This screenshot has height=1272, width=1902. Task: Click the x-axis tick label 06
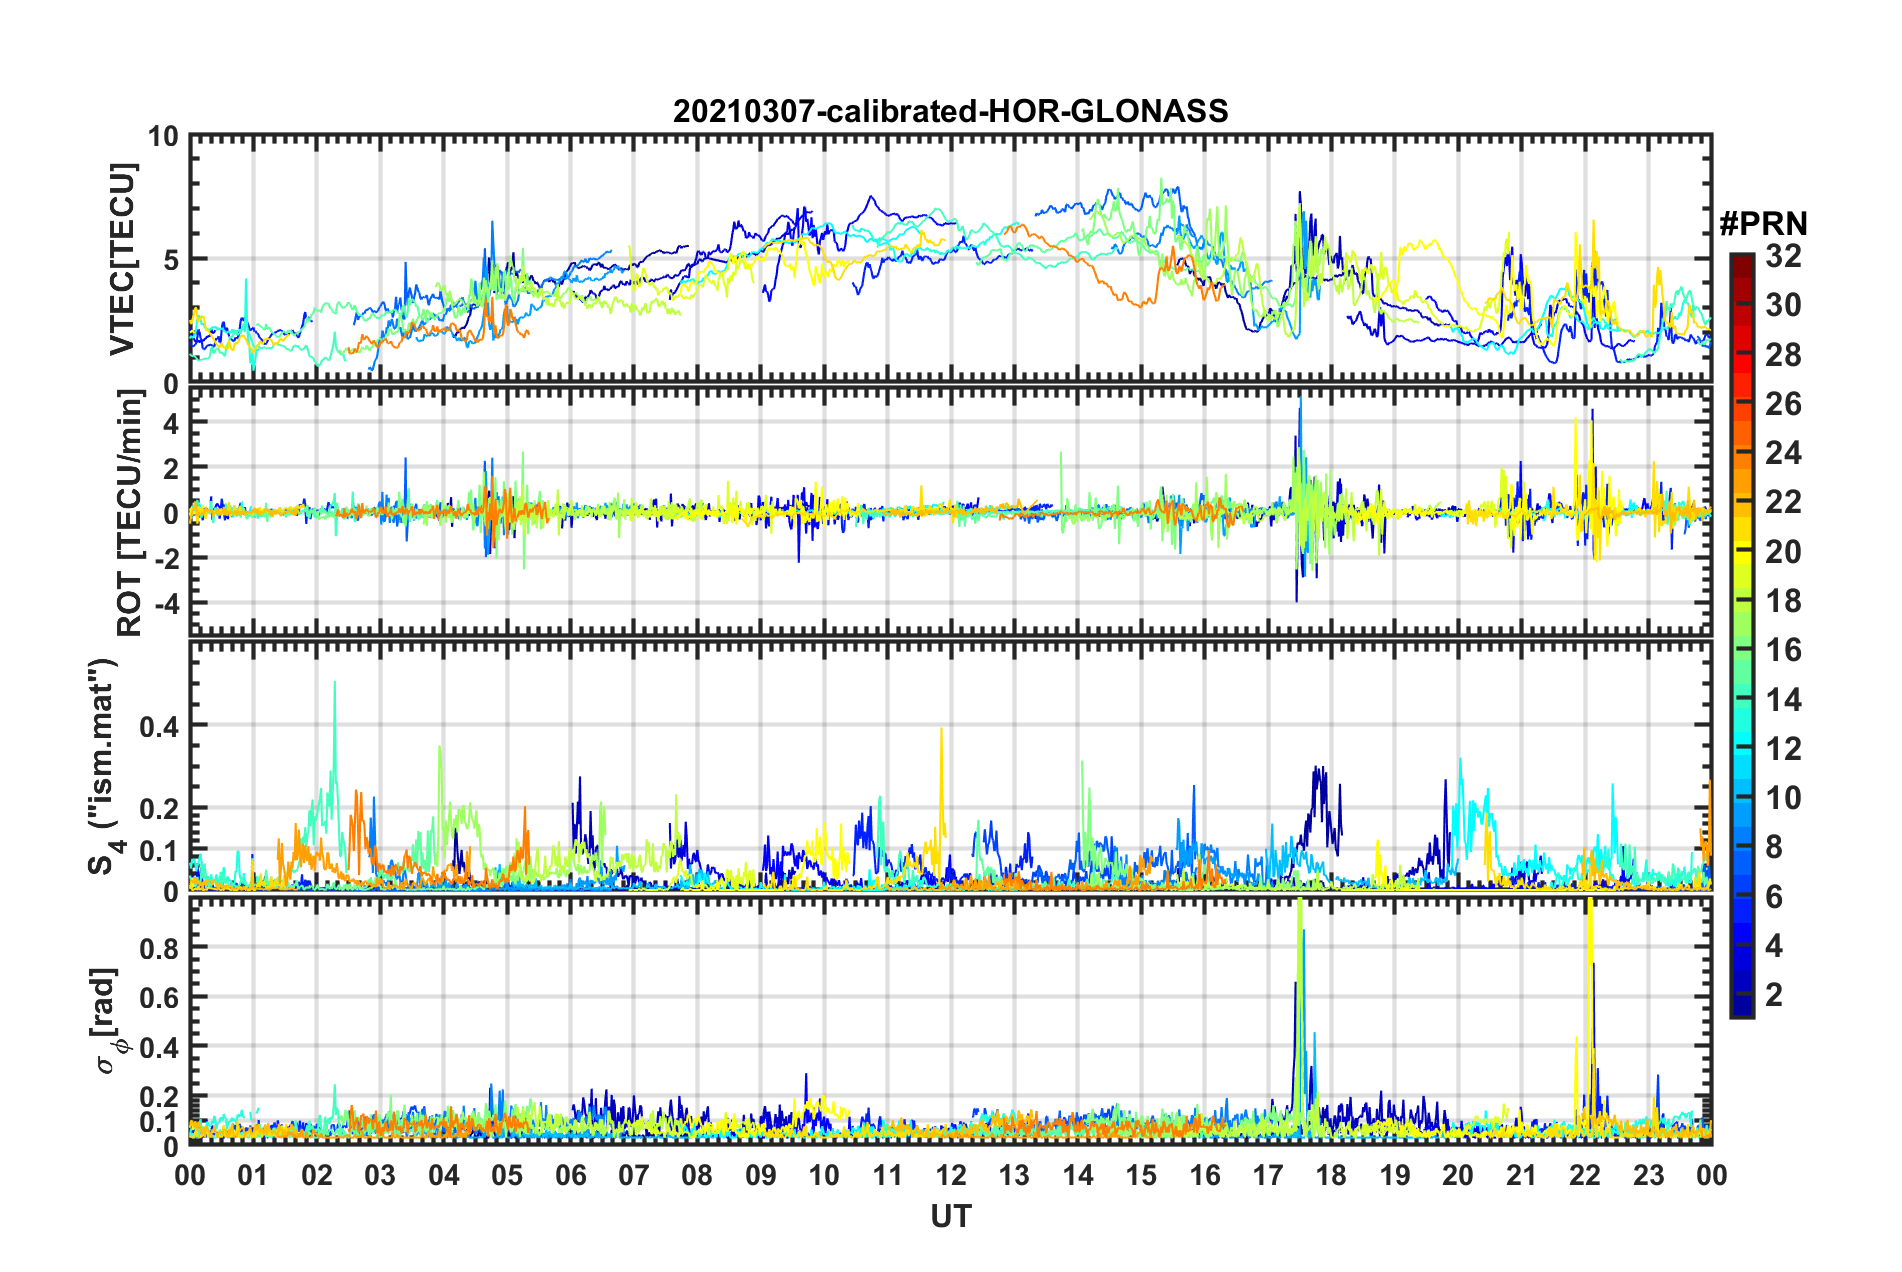tap(570, 1175)
